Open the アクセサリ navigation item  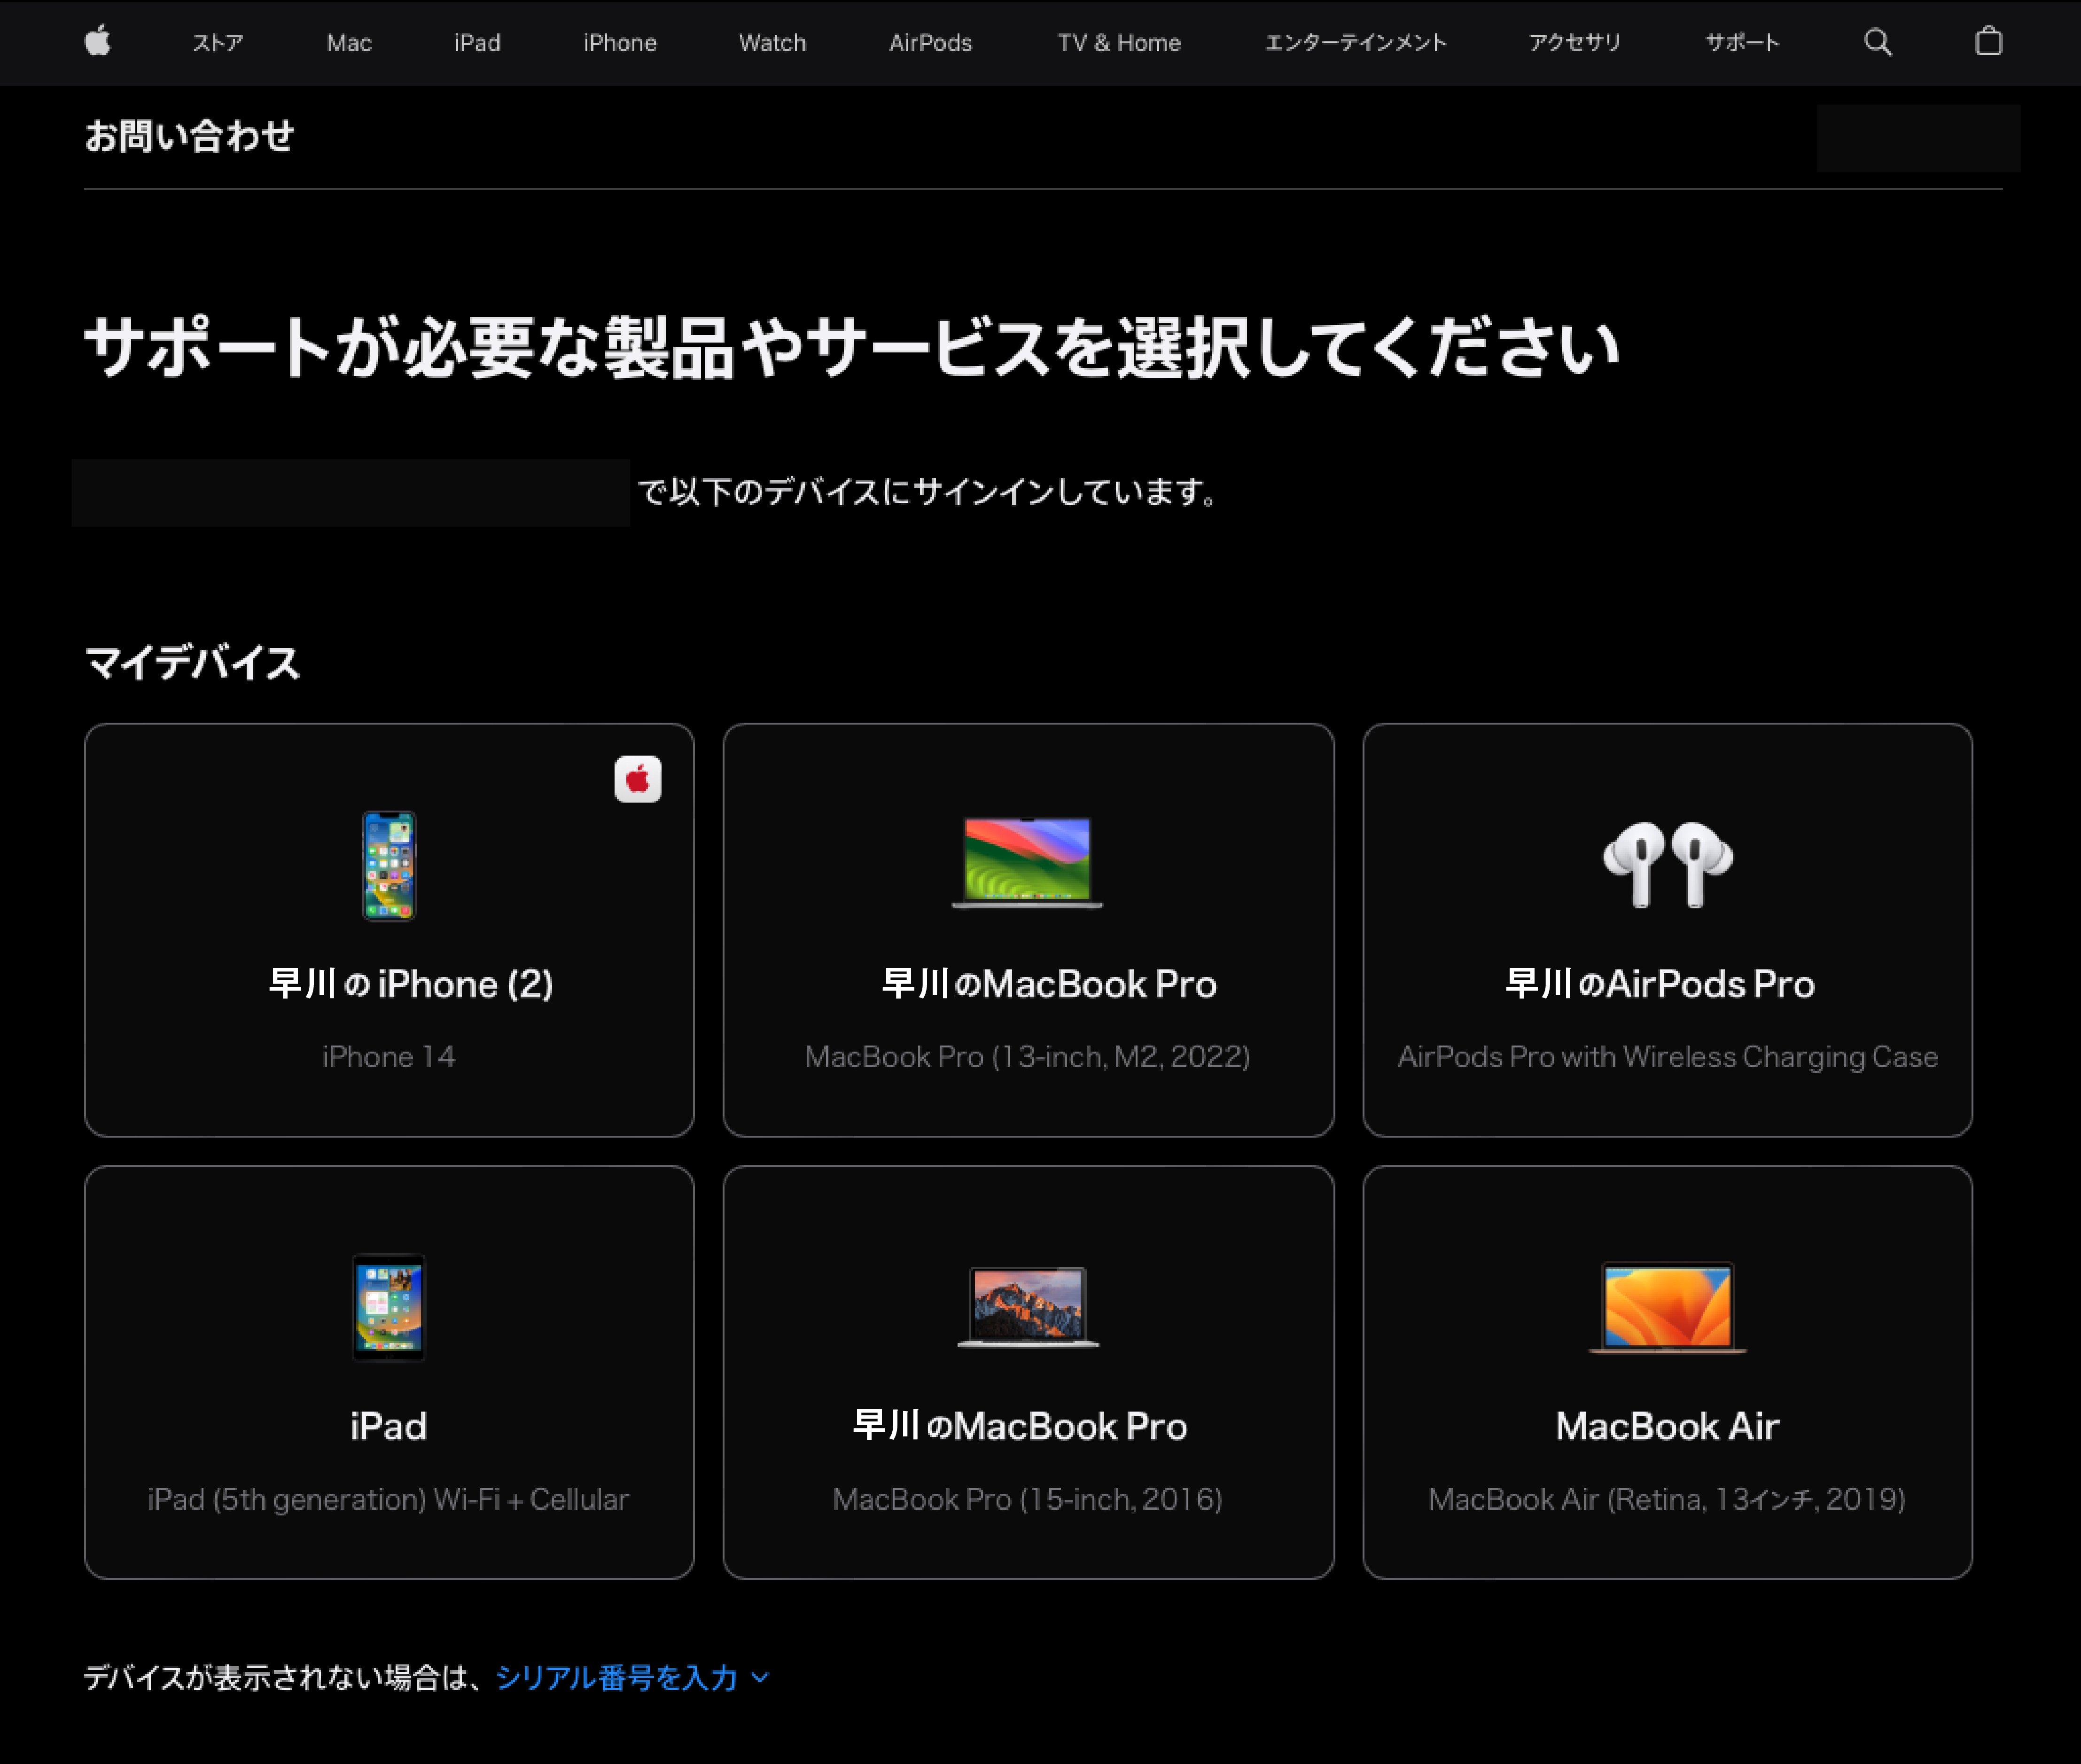click(1575, 43)
